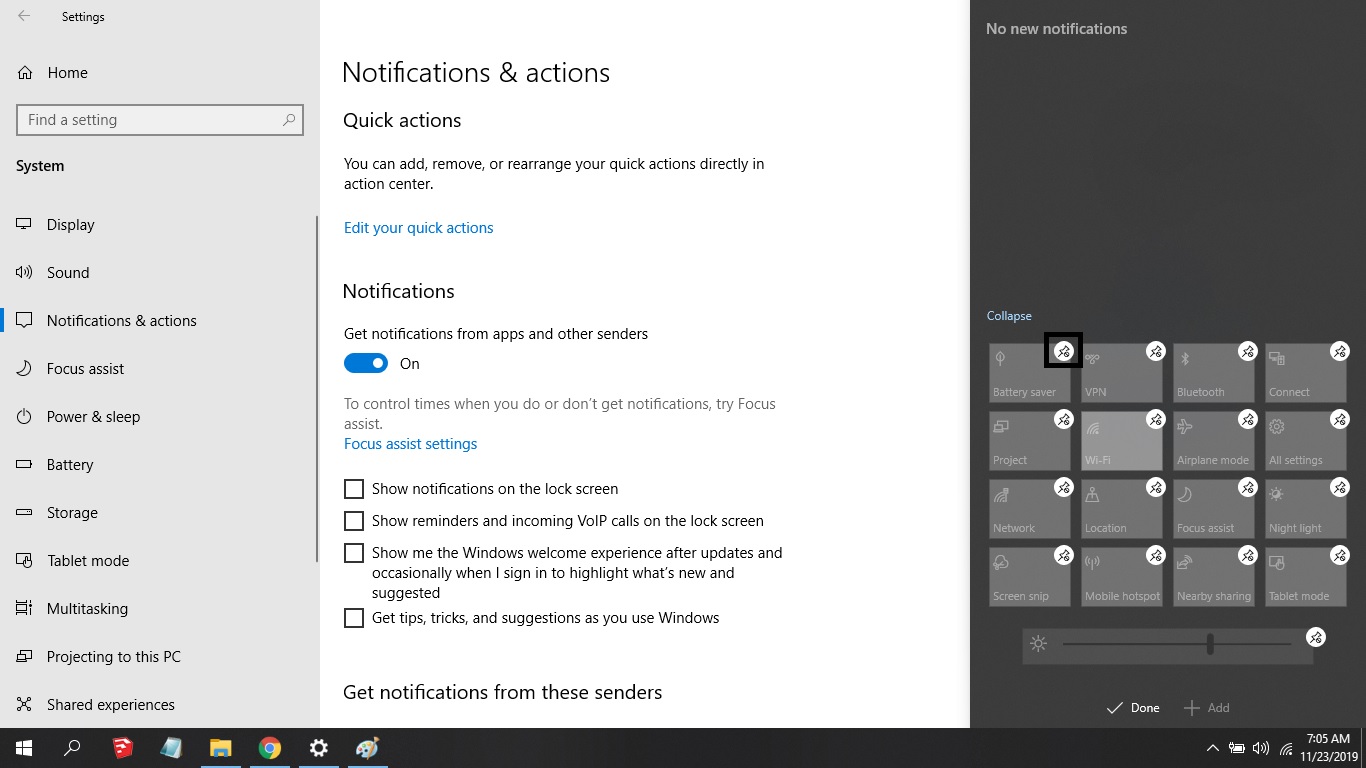Image resolution: width=1366 pixels, height=768 pixels.
Task: Click the unpin icon on the VPN tile
Action: [1156, 351]
